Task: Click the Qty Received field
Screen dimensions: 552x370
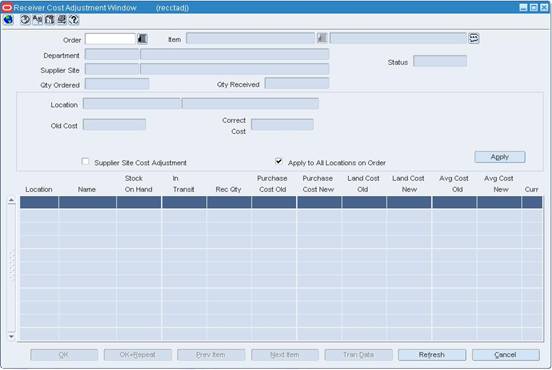Action: pyautogui.click(x=297, y=84)
